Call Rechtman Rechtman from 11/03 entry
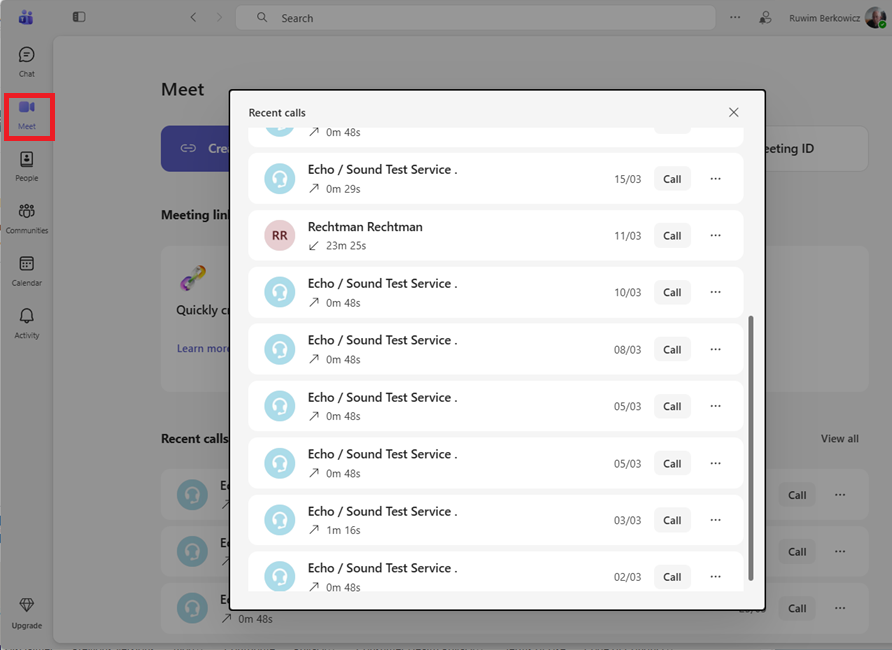This screenshot has width=892, height=650. click(x=672, y=235)
